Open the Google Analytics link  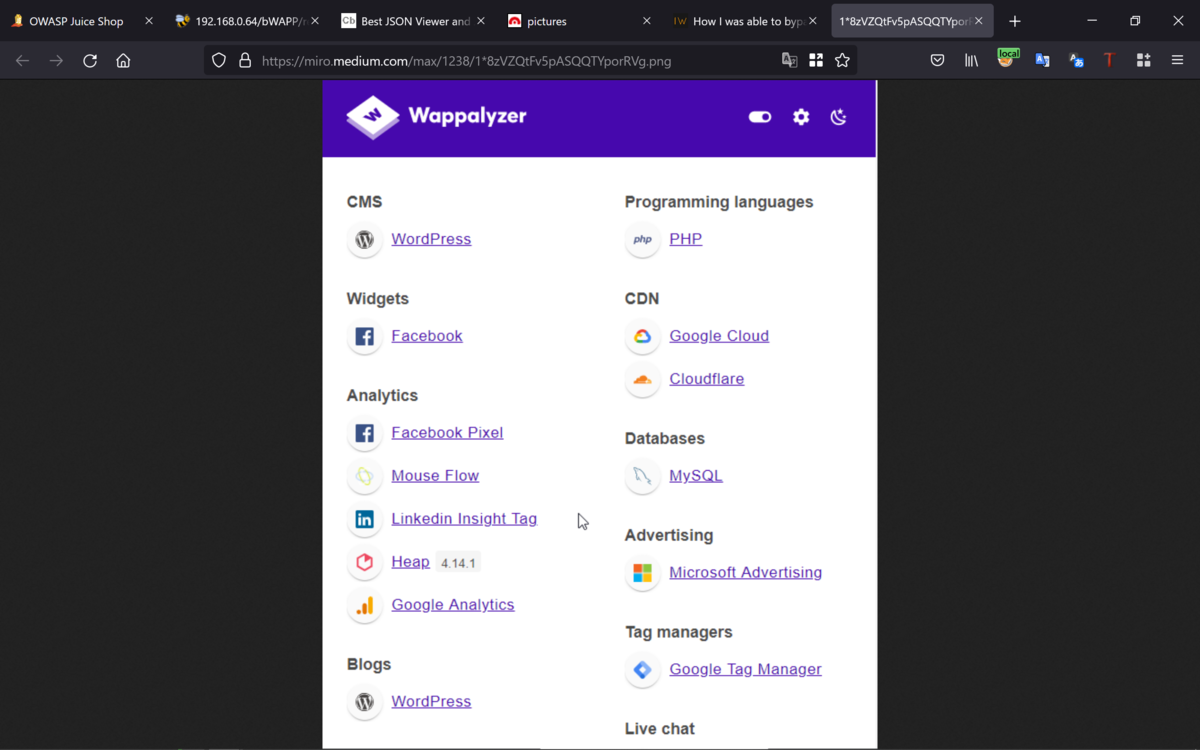[453, 605]
